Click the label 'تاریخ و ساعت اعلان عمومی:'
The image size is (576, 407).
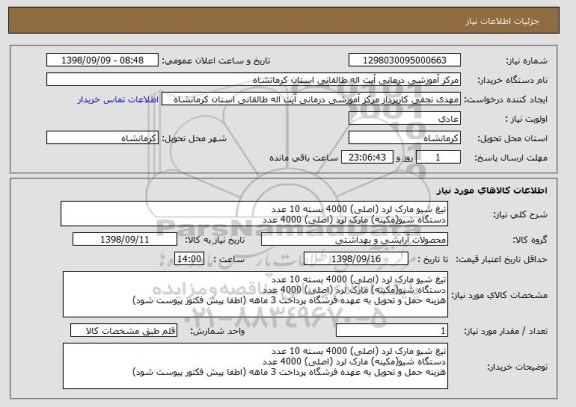click(x=216, y=61)
